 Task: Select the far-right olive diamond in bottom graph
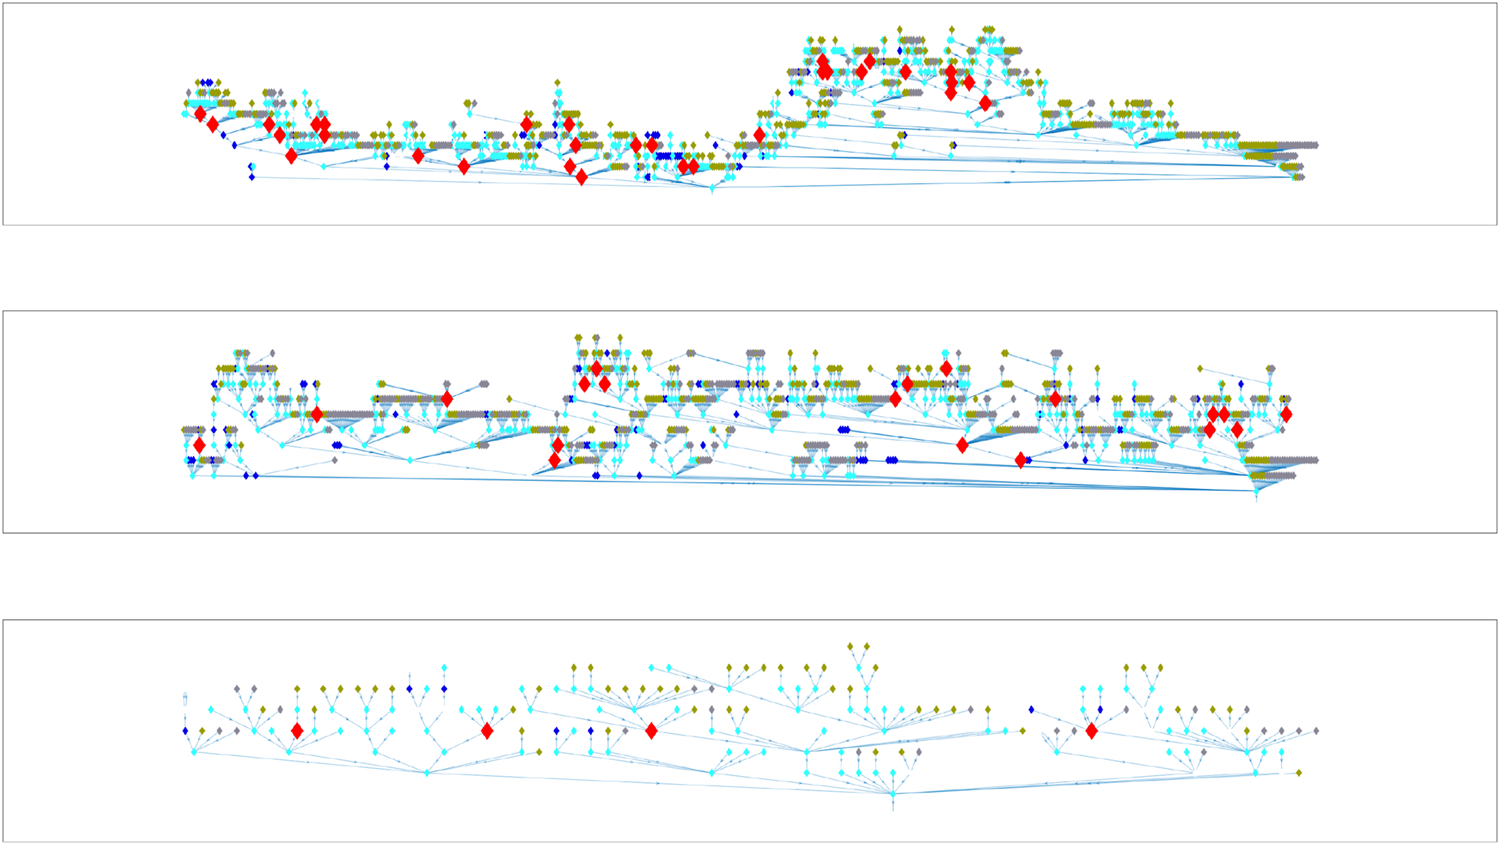click(1298, 773)
